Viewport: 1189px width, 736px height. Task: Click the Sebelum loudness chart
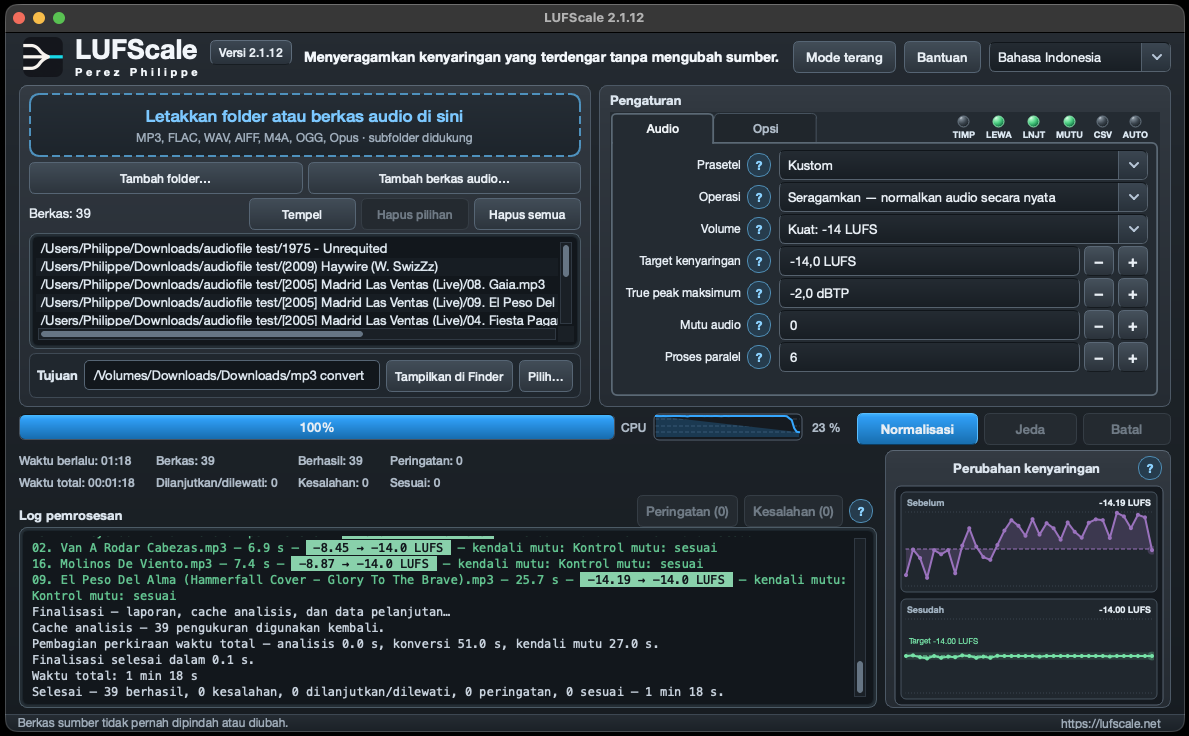coord(1028,540)
